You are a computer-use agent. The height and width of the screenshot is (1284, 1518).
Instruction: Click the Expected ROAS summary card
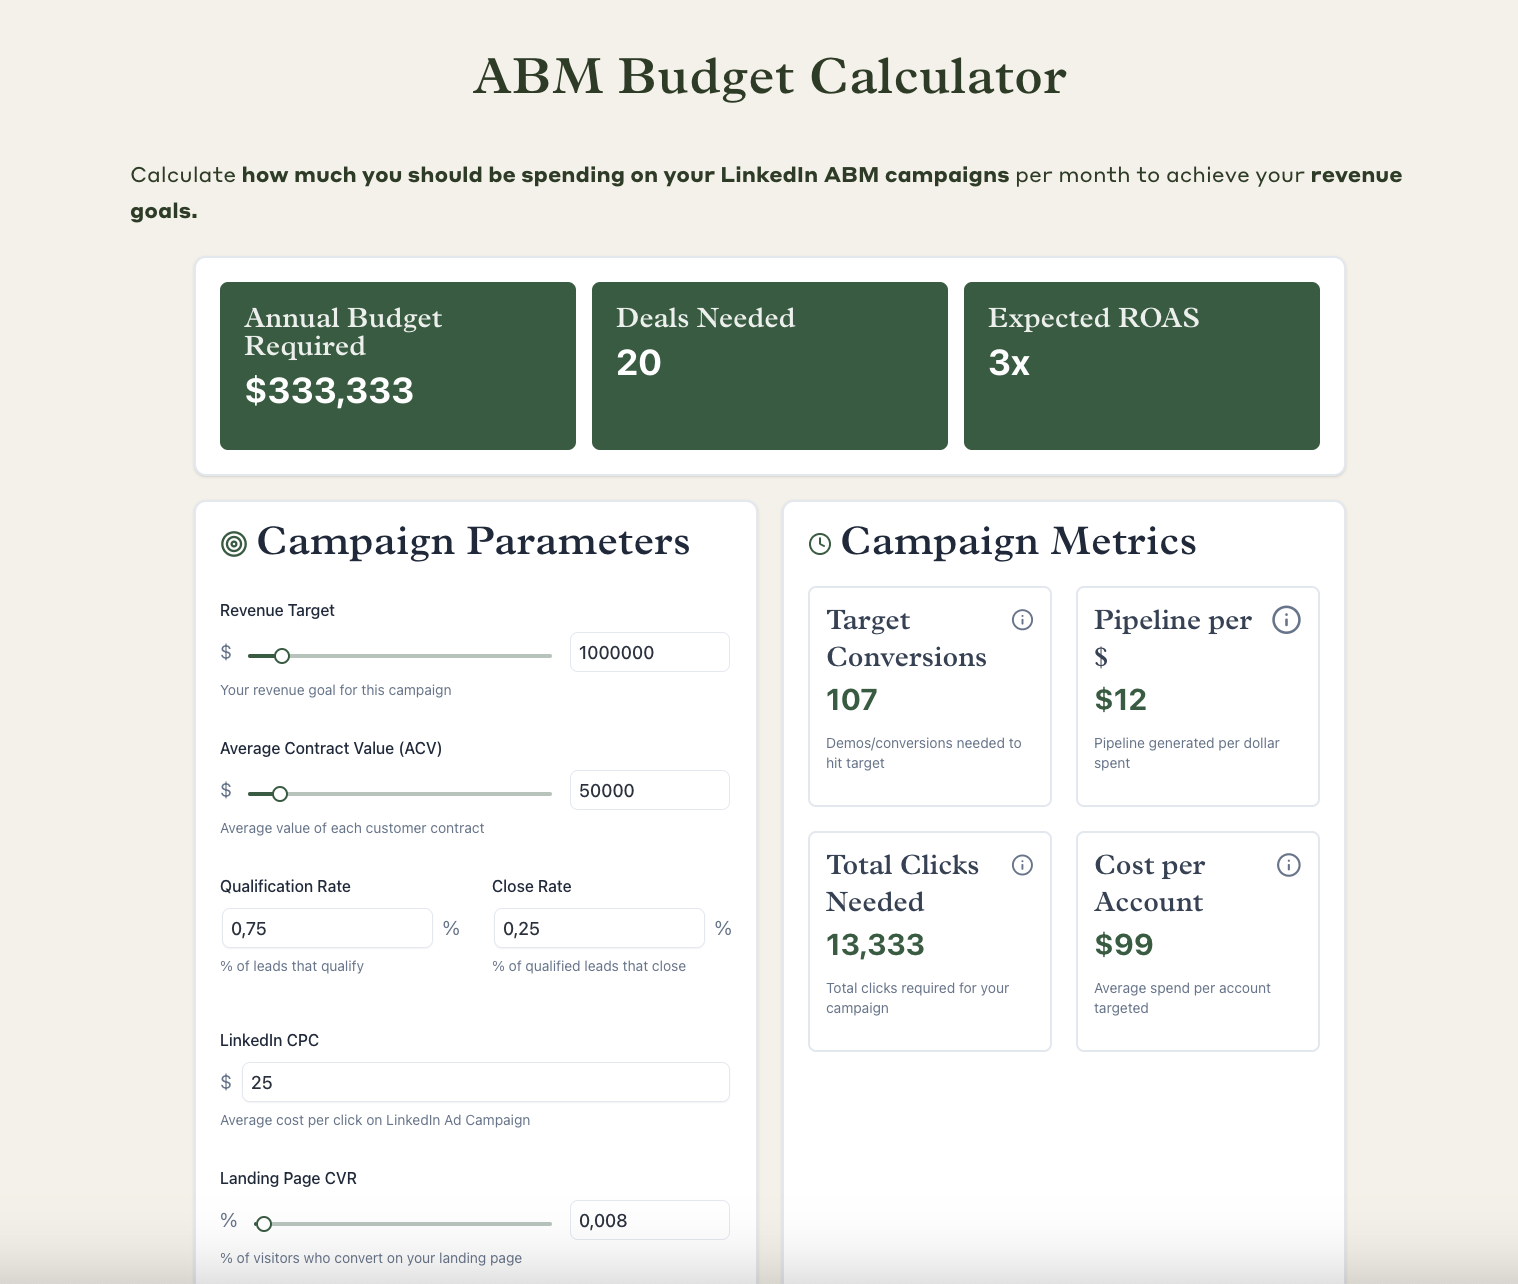click(x=1142, y=366)
